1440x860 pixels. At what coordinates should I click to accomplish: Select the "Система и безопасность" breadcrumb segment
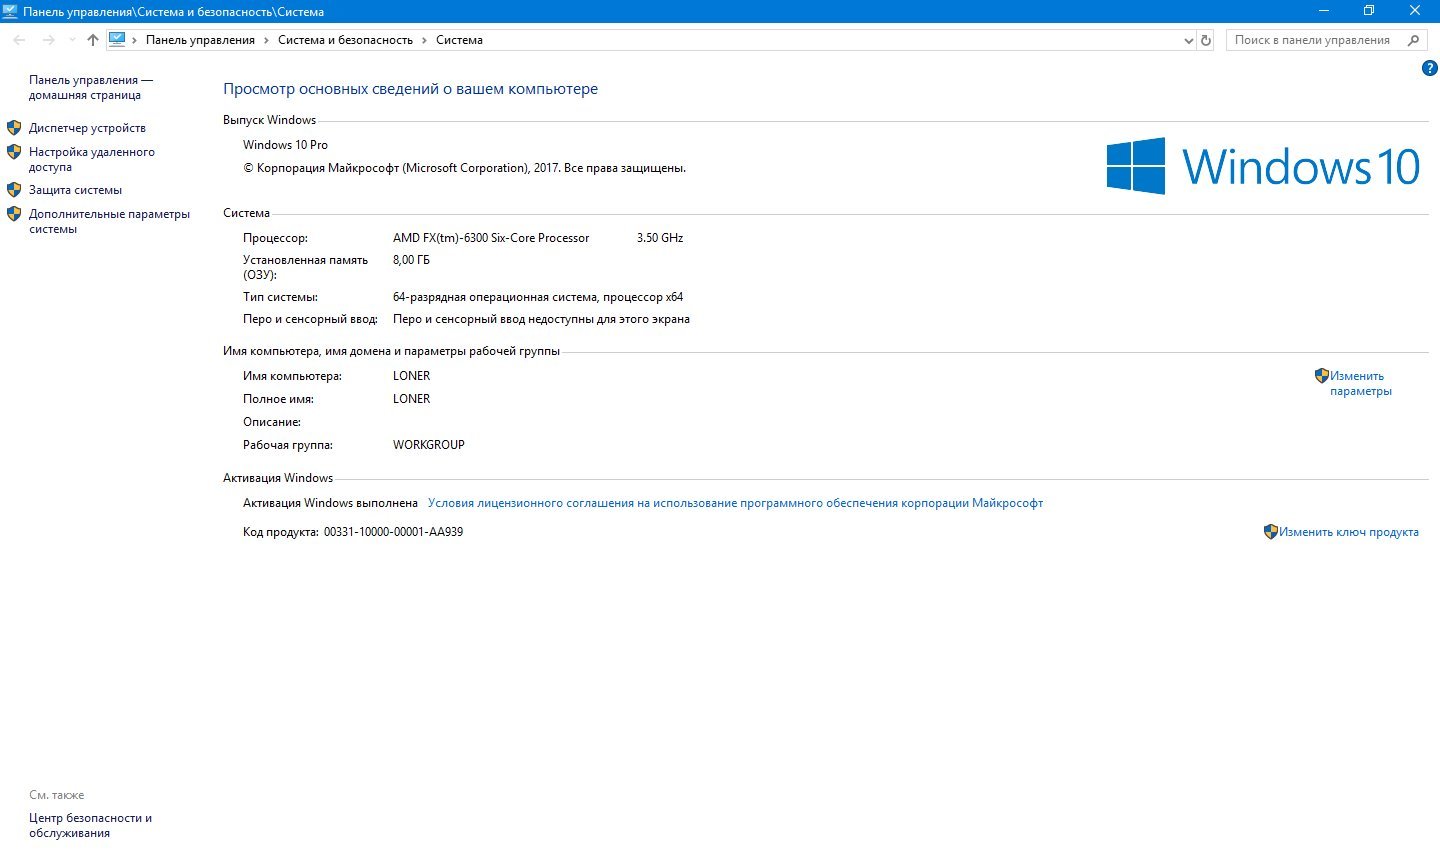[345, 40]
